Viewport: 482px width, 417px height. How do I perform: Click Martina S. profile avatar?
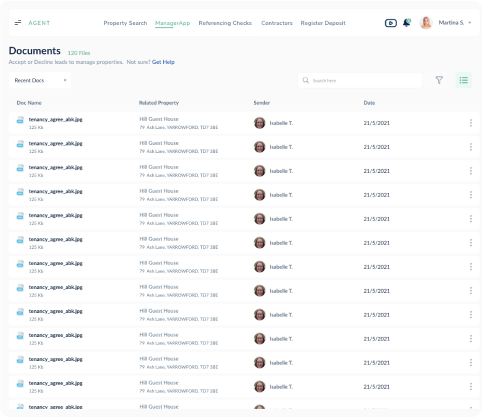click(426, 23)
